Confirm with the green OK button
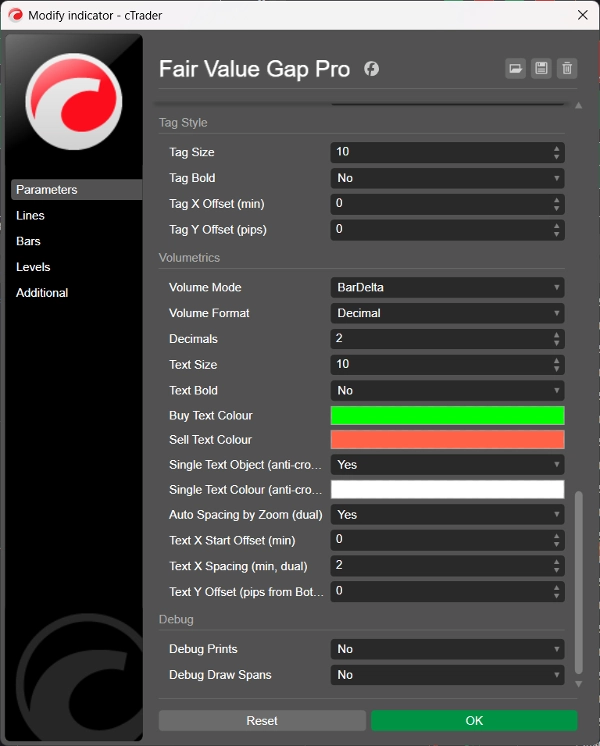Screen dimensions: 600x746 point(474,720)
